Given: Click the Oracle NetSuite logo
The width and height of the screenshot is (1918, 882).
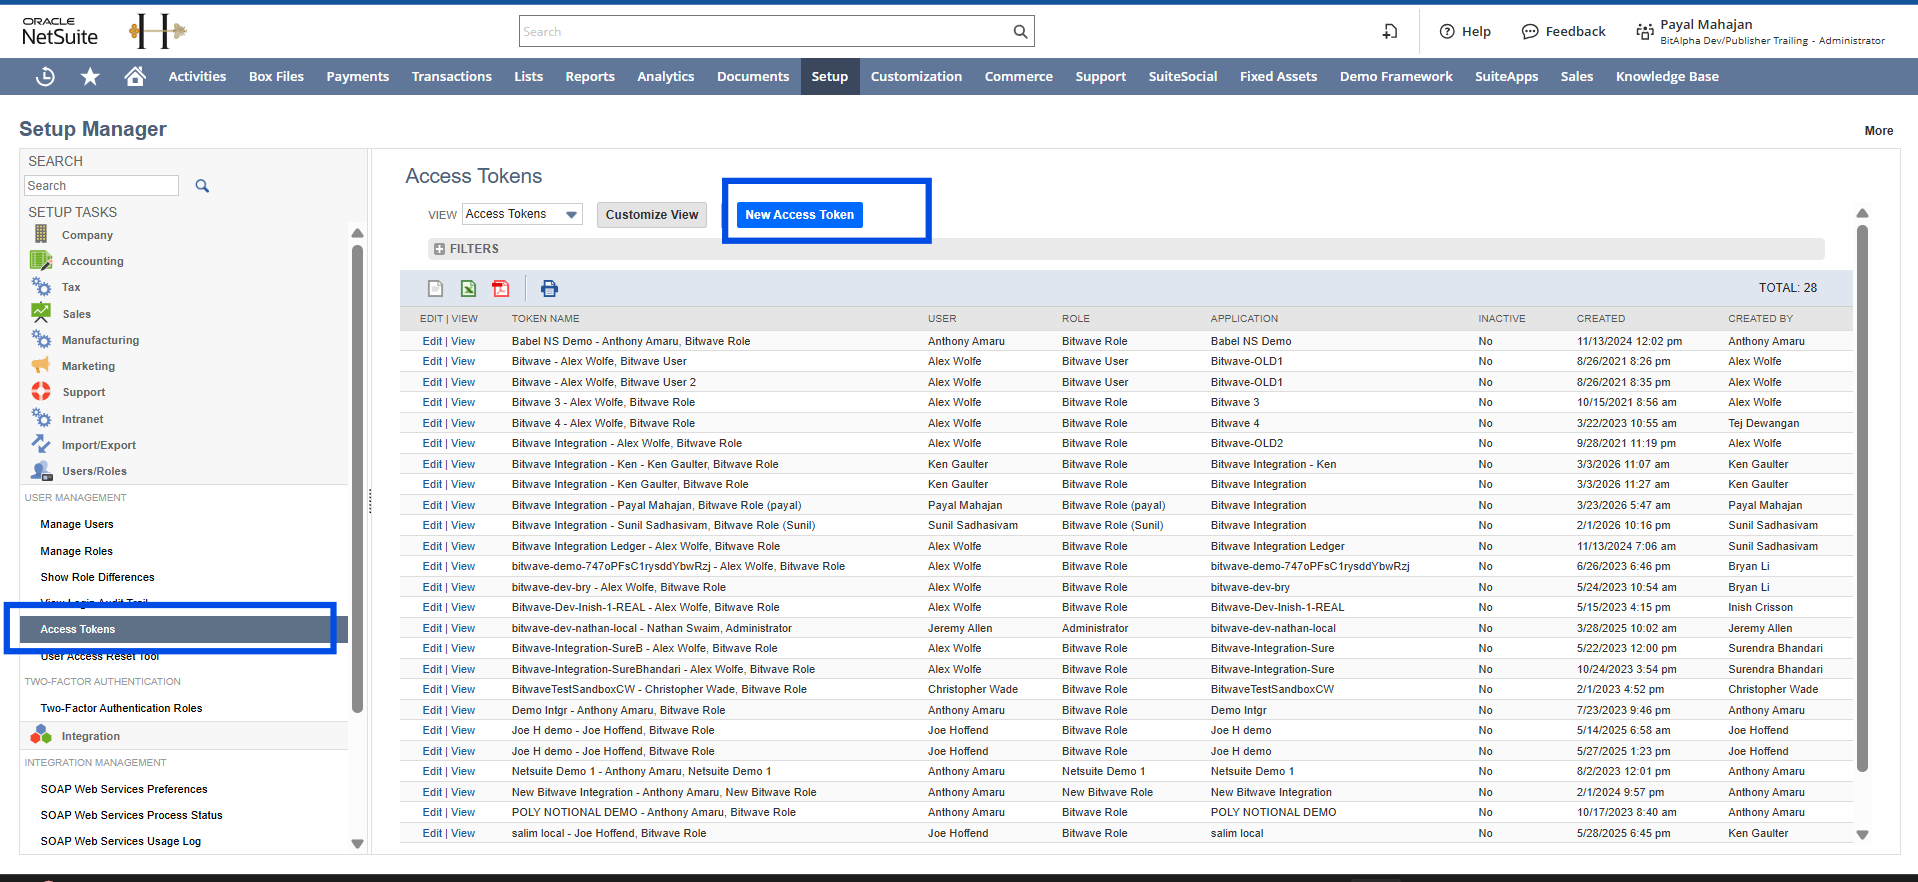Looking at the screenshot, I should tap(60, 31).
